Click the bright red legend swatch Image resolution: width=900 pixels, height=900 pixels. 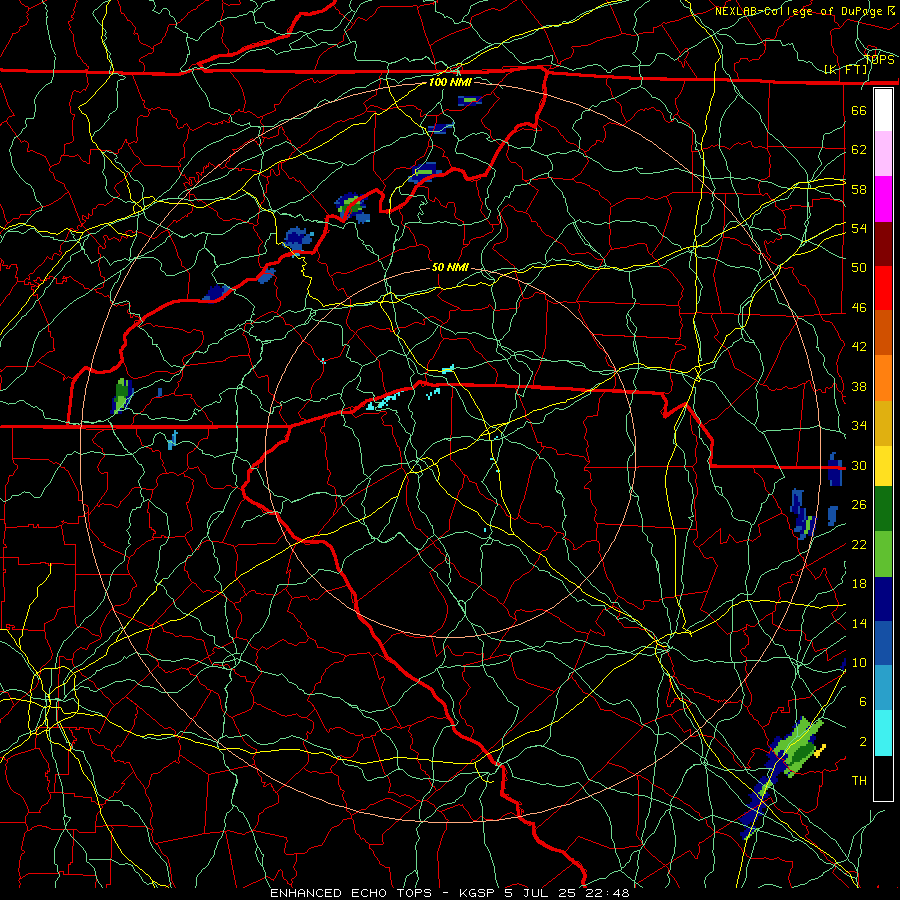883,288
